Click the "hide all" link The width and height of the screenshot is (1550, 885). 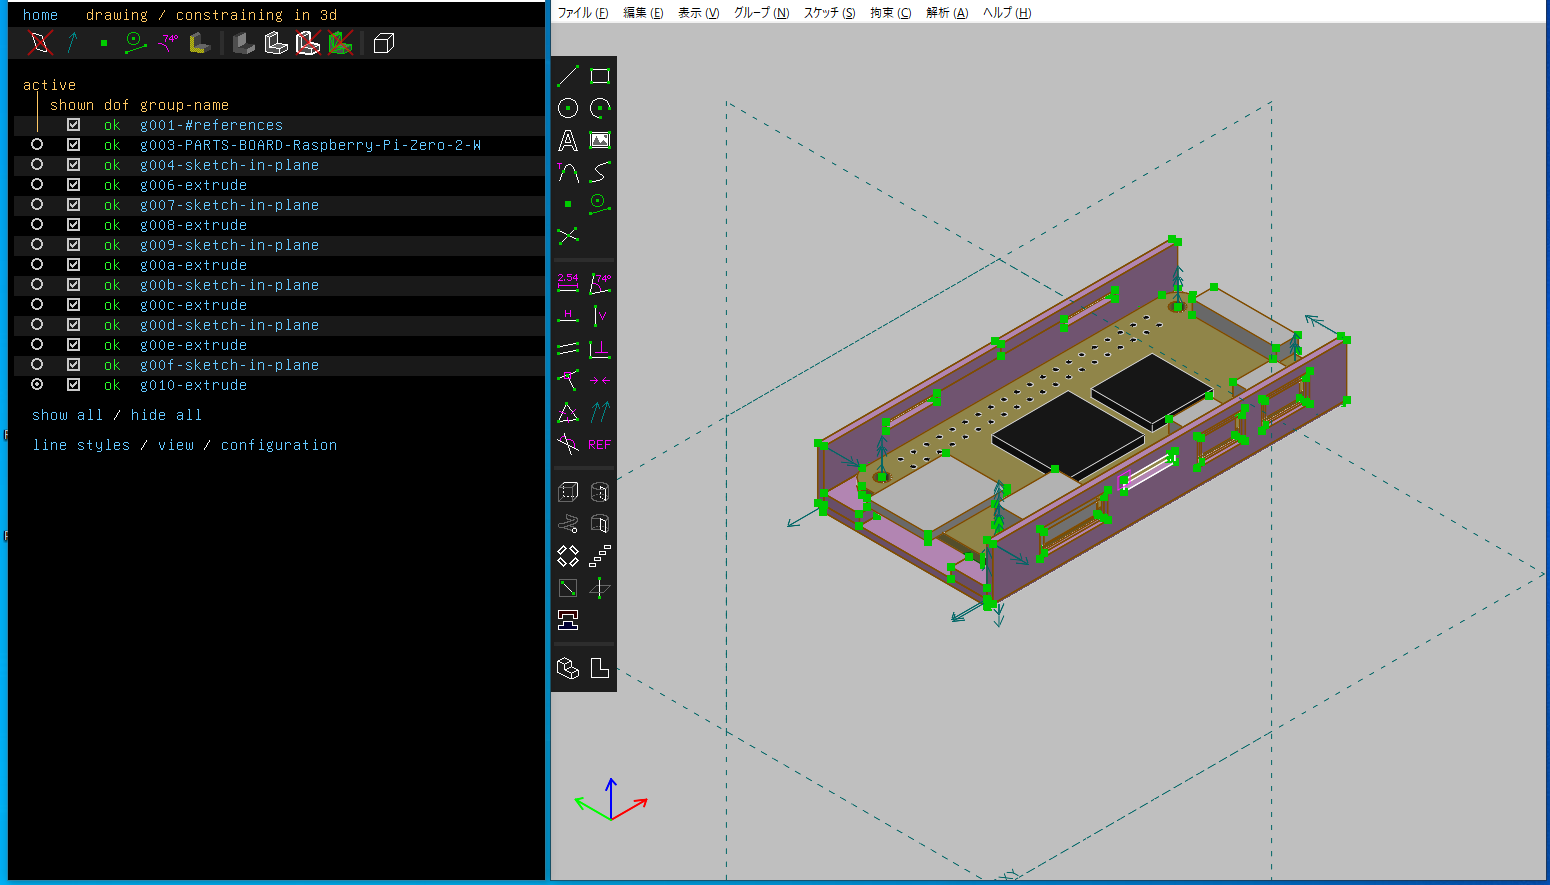(x=166, y=415)
